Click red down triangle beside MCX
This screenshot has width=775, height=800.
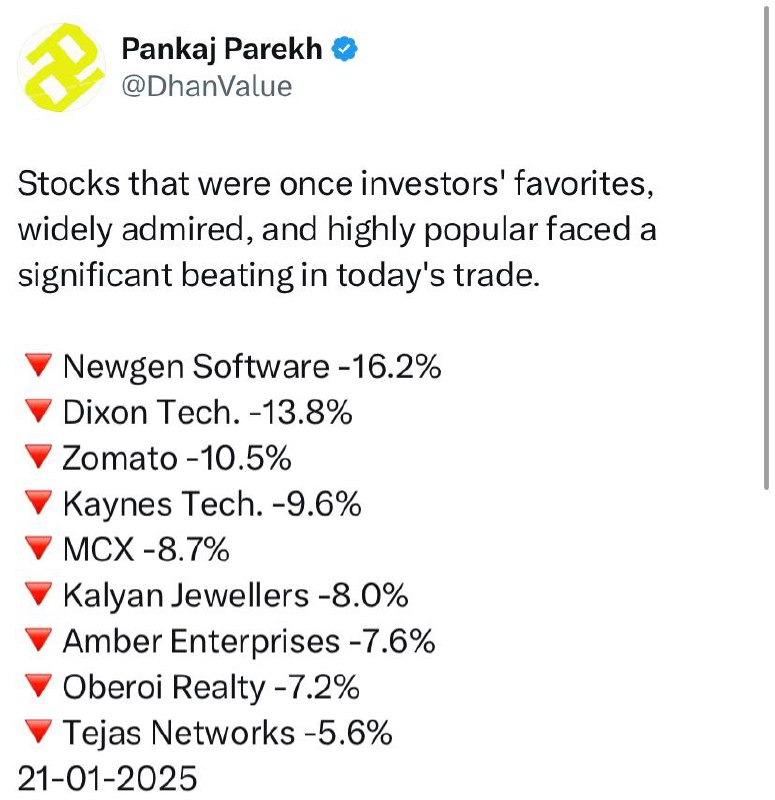point(38,548)
